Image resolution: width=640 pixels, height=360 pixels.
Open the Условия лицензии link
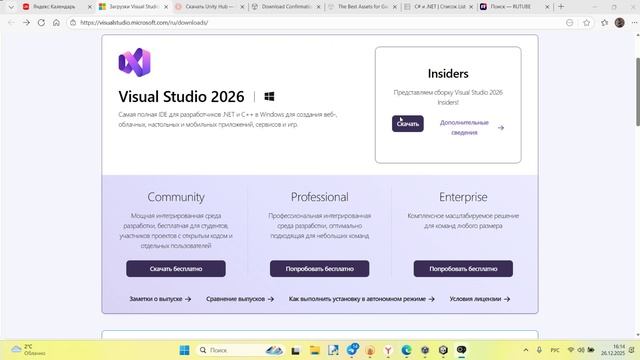pos(480,299)
